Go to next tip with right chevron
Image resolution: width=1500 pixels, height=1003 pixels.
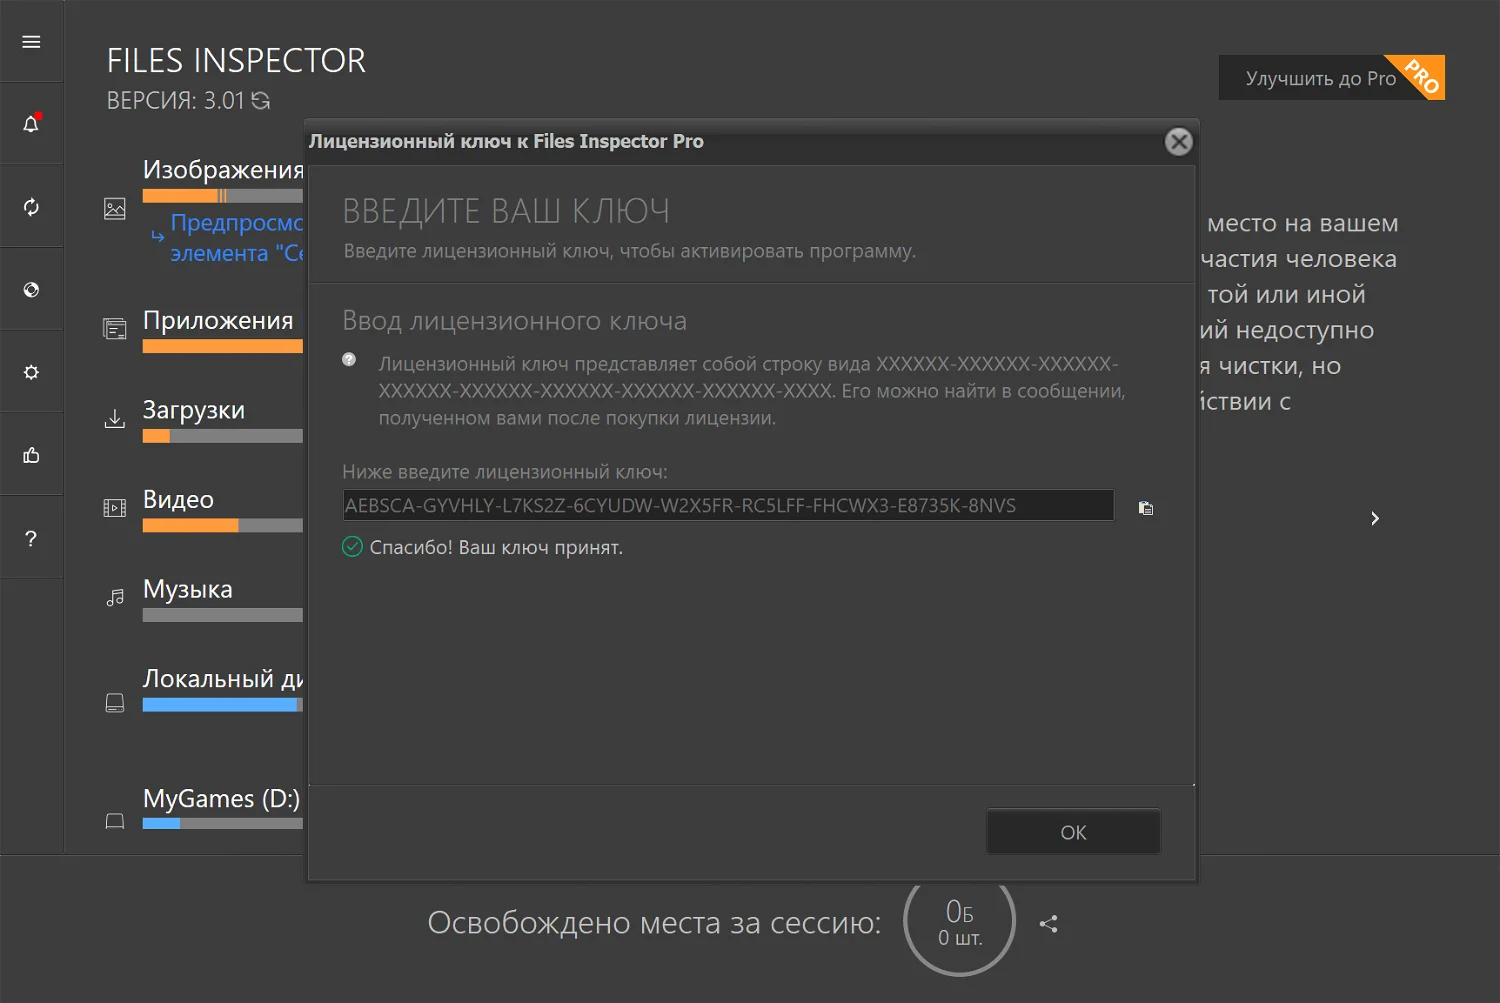(x=1375, y=518)
